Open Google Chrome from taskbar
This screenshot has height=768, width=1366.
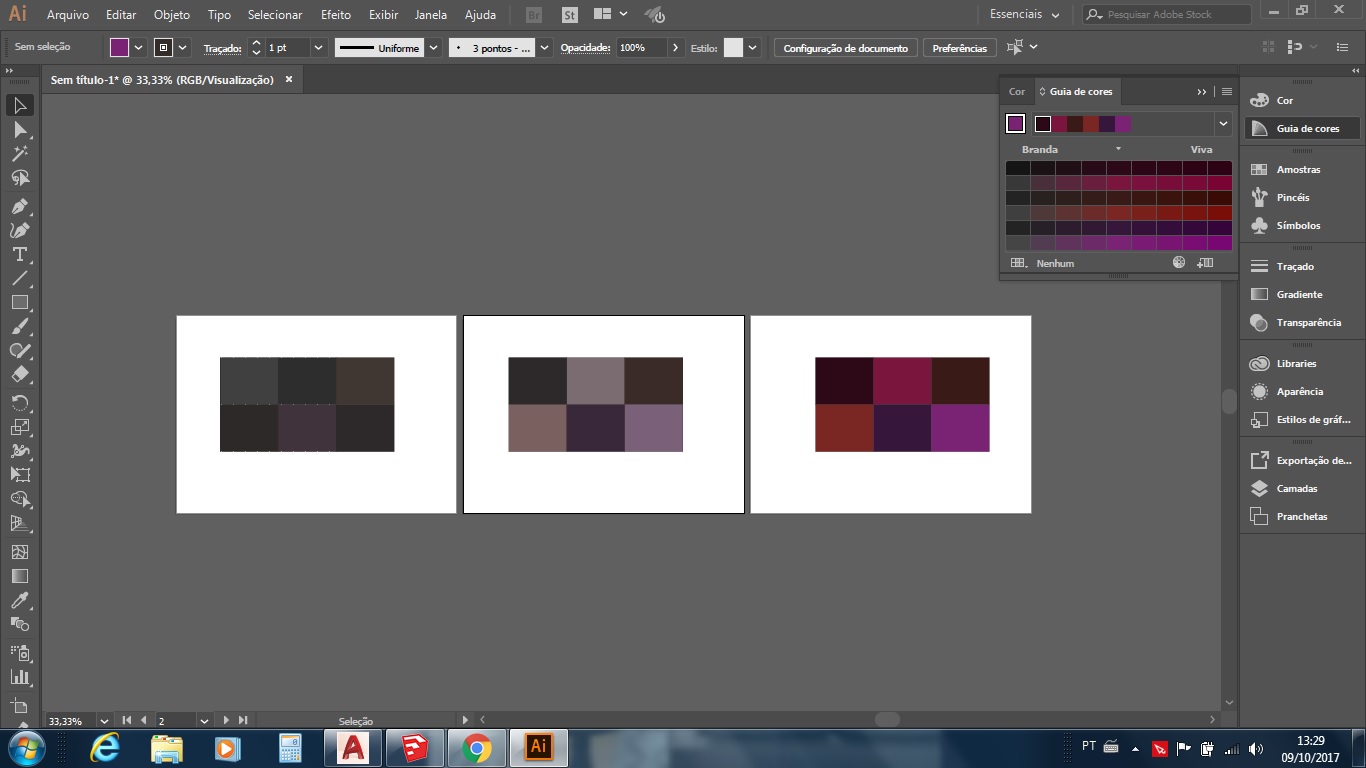477,748
